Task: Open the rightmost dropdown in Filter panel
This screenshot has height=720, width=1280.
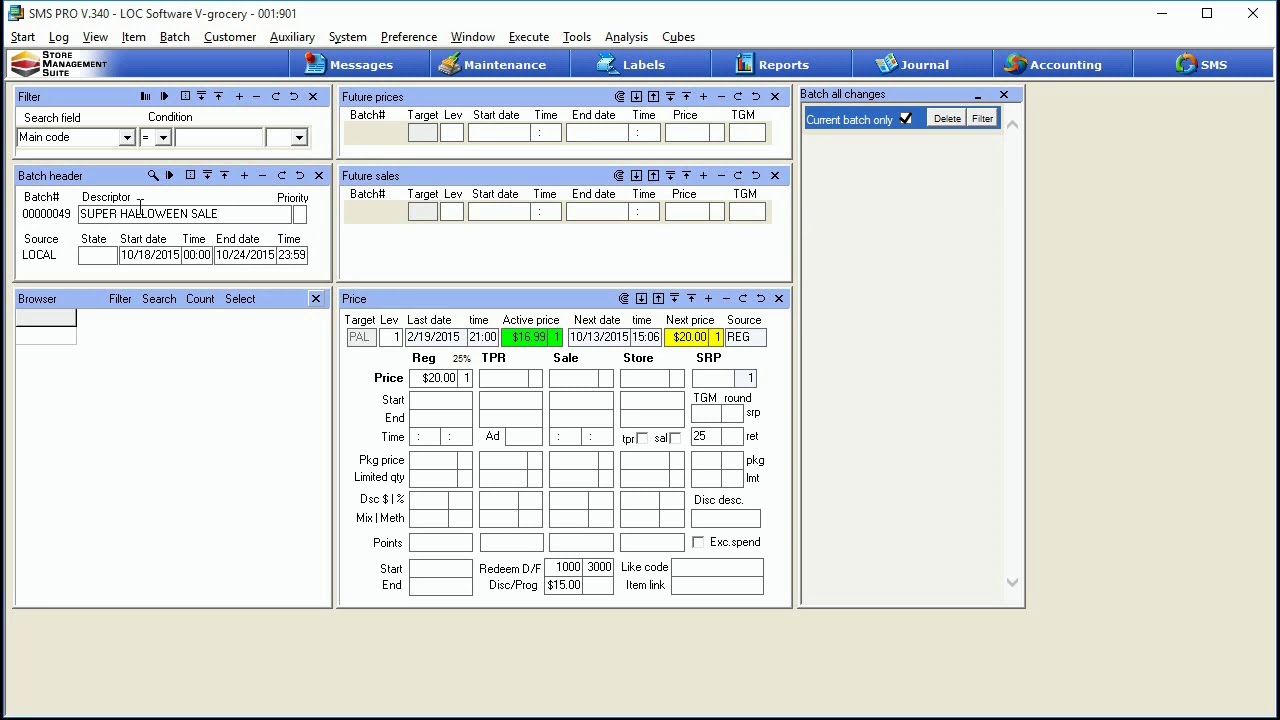Action: click(299, 138)
